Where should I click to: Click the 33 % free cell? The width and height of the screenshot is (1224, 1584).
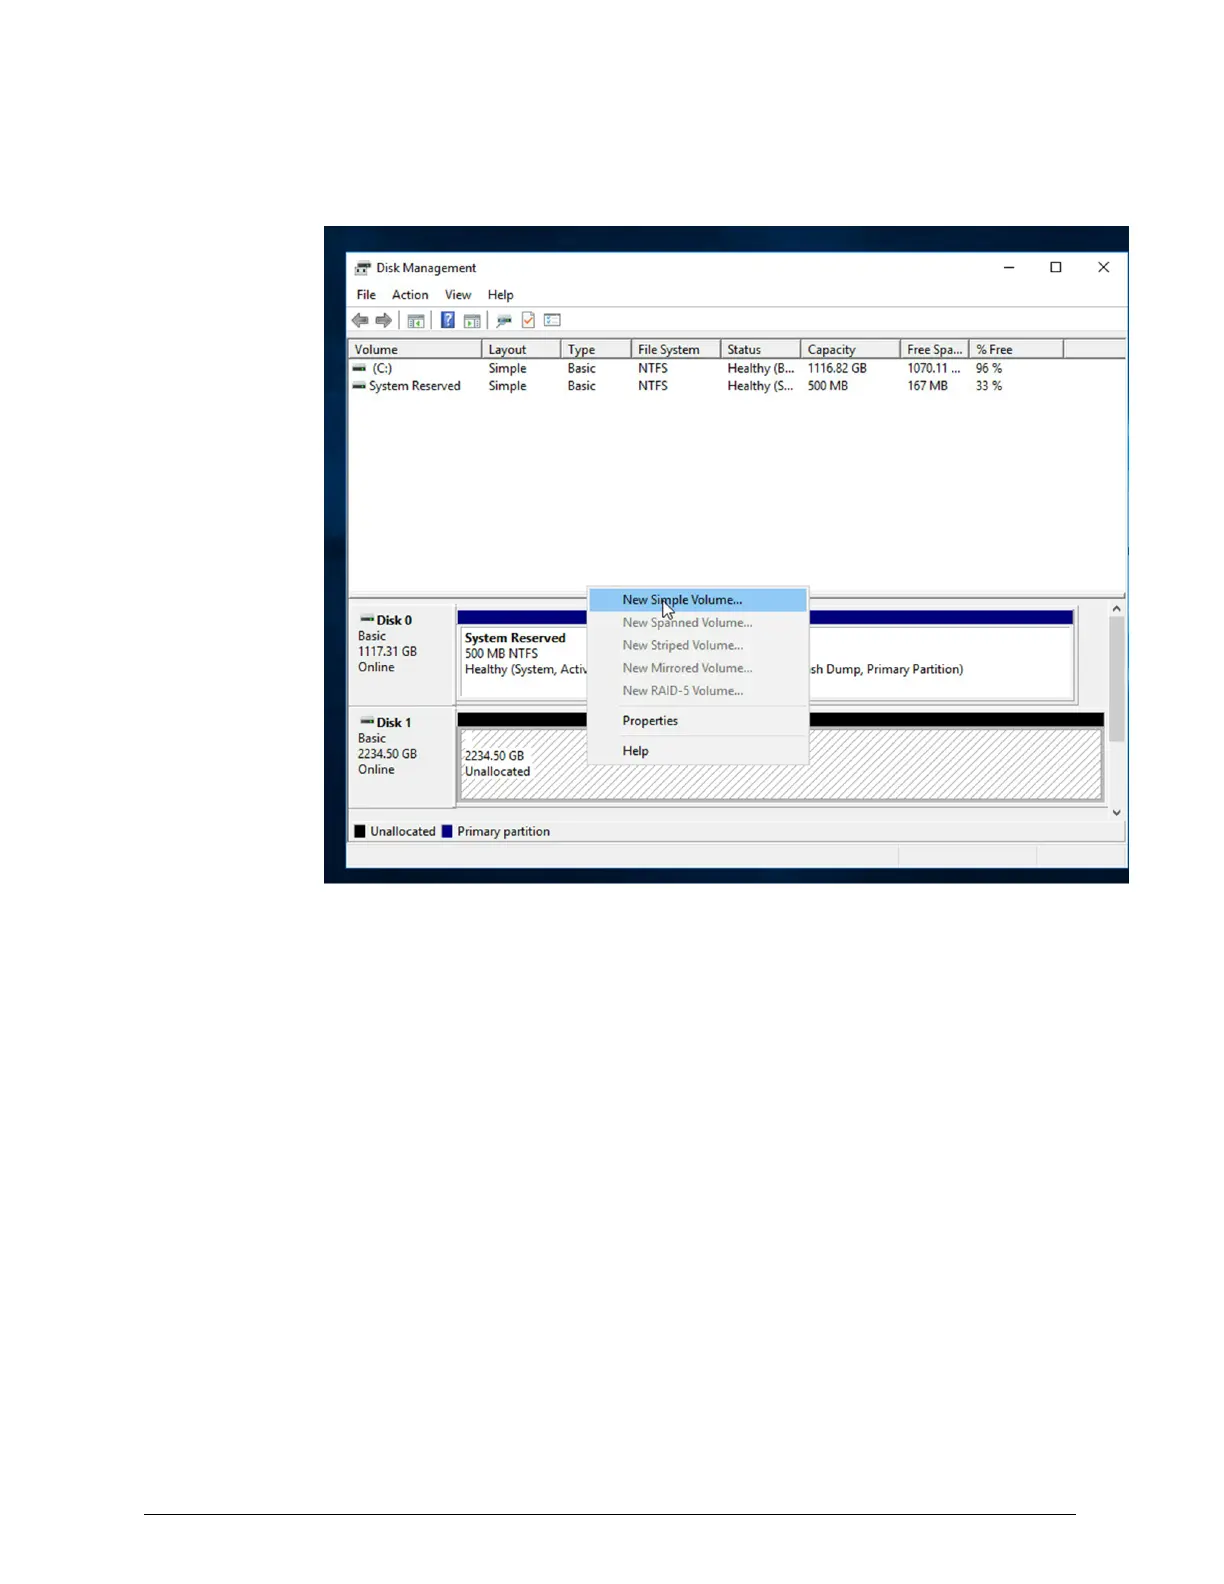[x=989, y=386]
